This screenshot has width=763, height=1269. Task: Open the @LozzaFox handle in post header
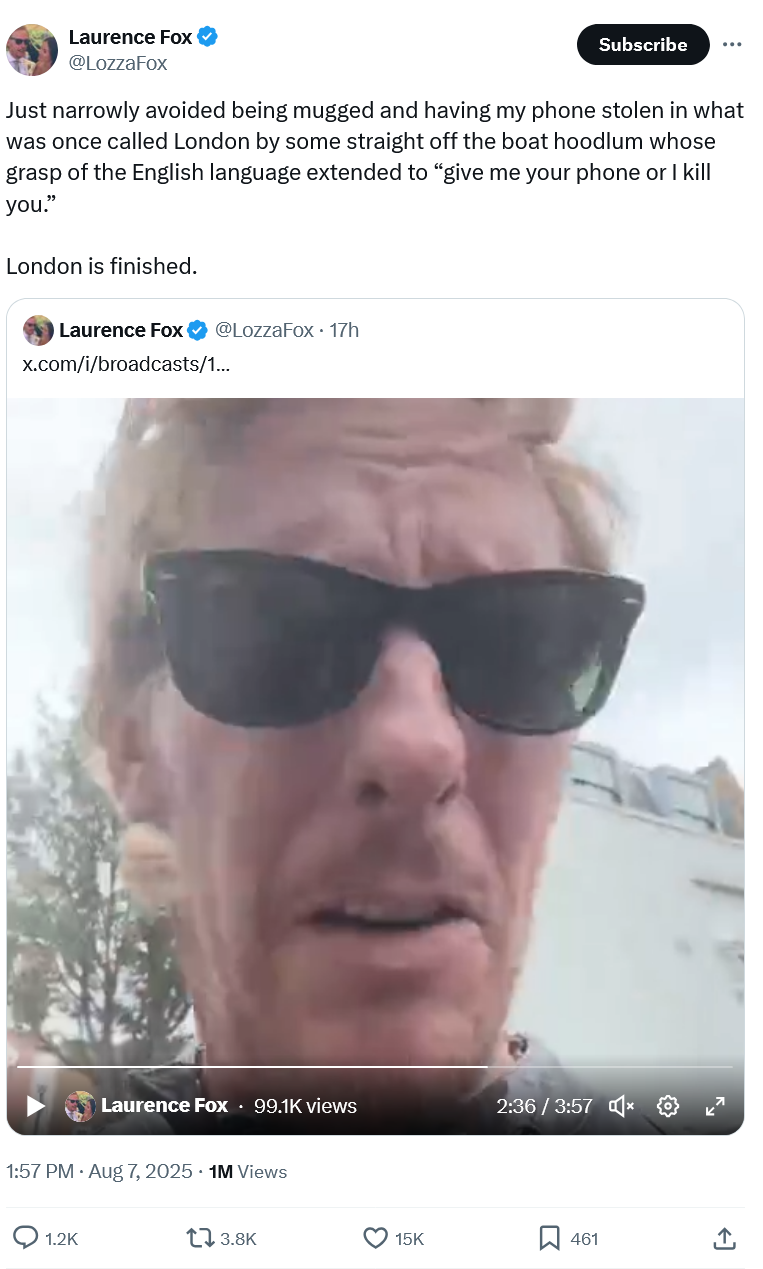(117, 63)
